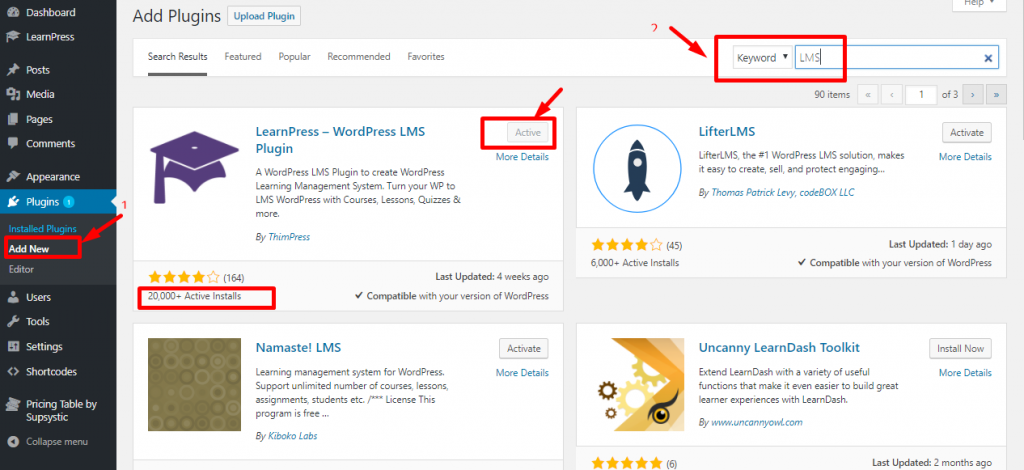Image resolution: width=1024 pixels, height=470 pixels.
Task: Click the LifterLMS rocket logo
Action: pos(637,168)
